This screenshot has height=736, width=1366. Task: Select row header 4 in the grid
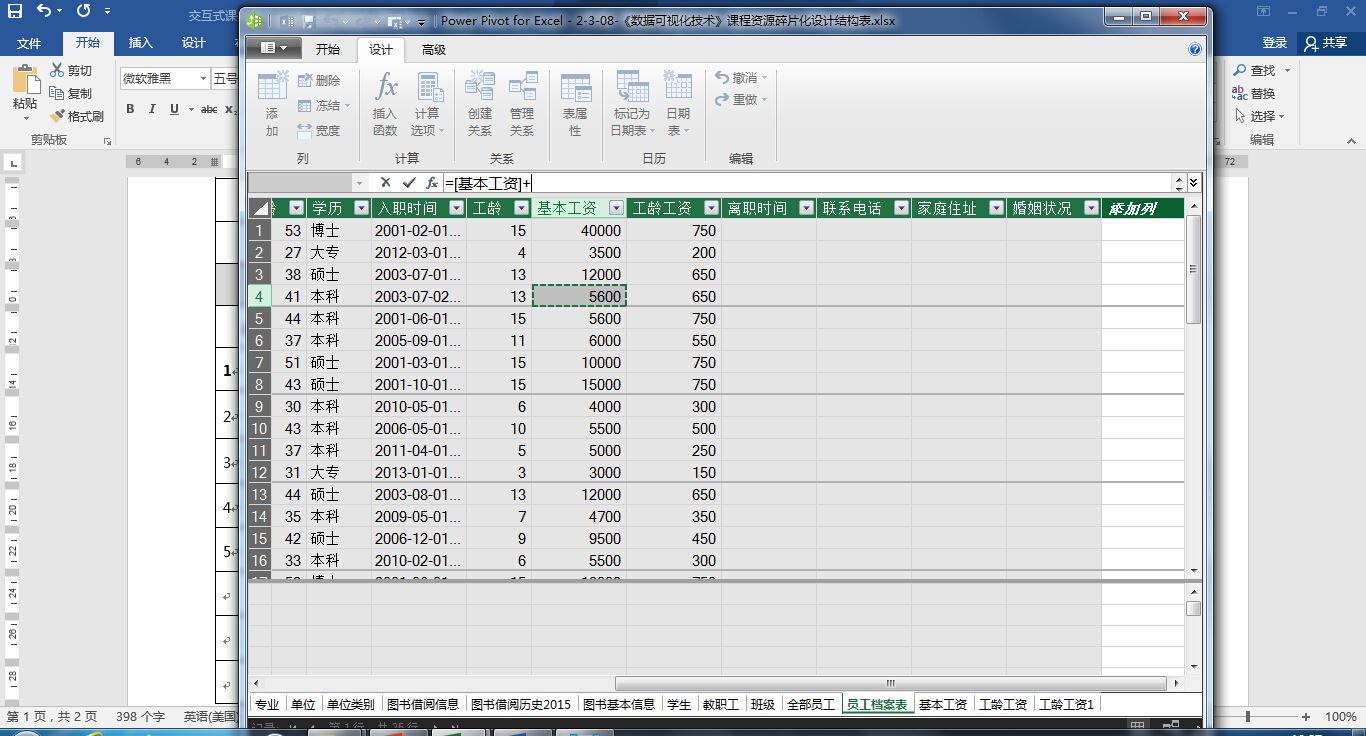click(259, 296)
